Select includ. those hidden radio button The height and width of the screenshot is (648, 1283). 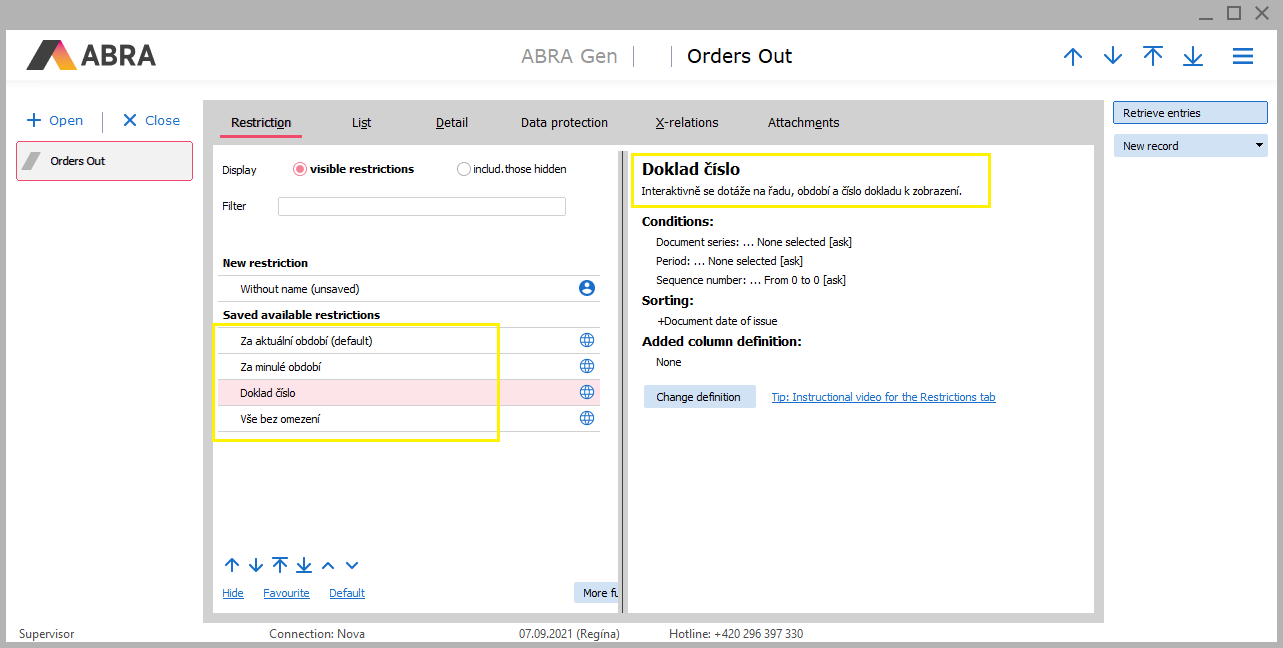tap(463, 169)
